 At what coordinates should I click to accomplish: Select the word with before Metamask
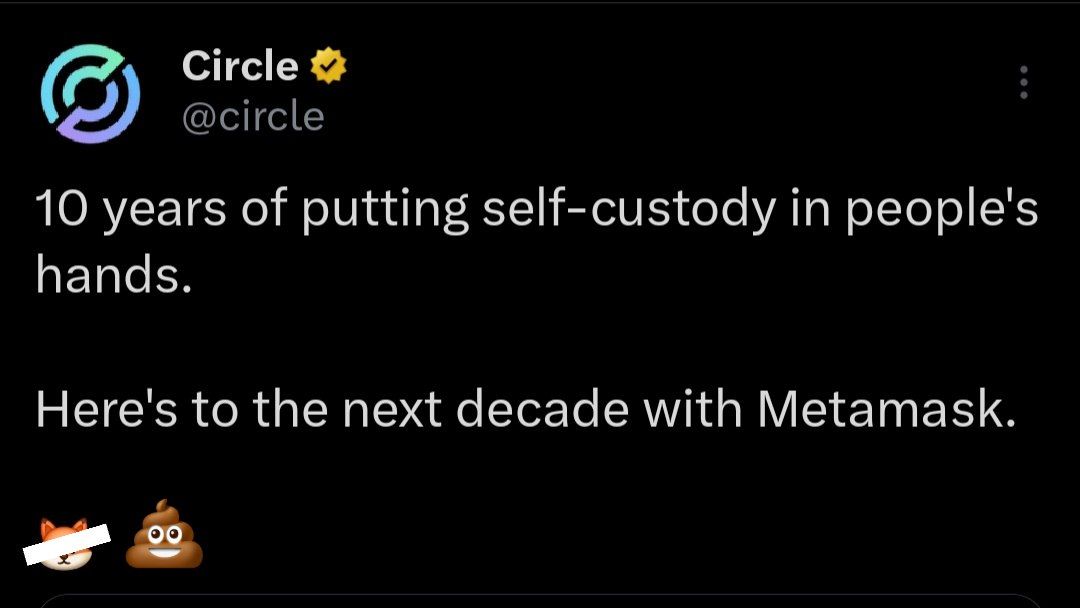coord(692,409)
